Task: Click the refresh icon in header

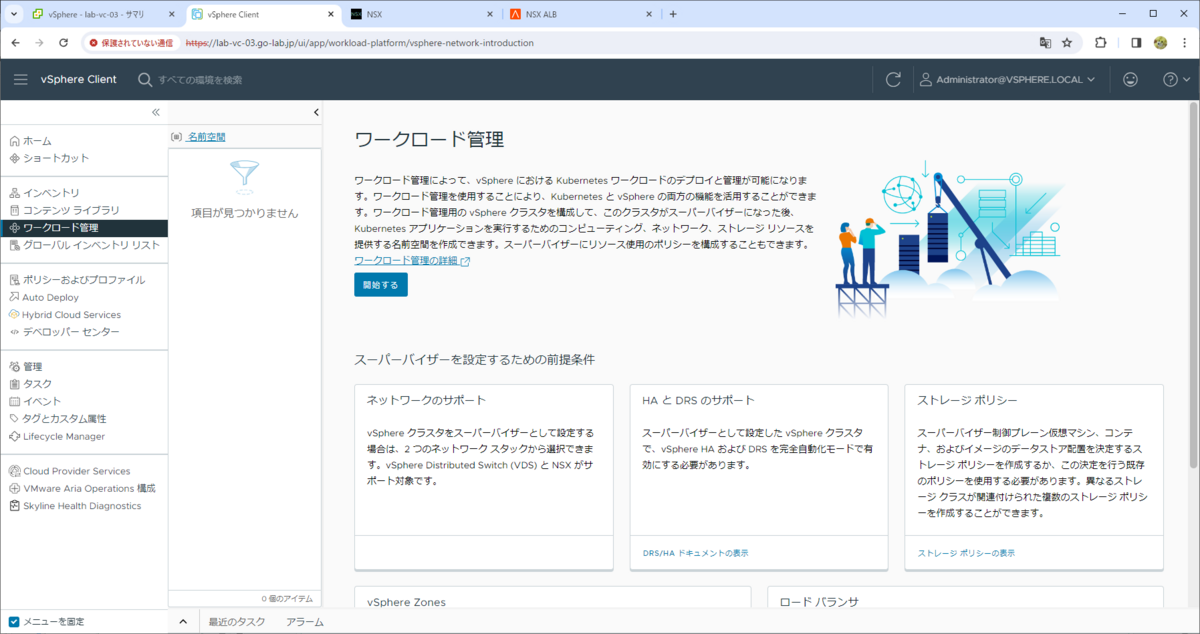Action: 893,79
